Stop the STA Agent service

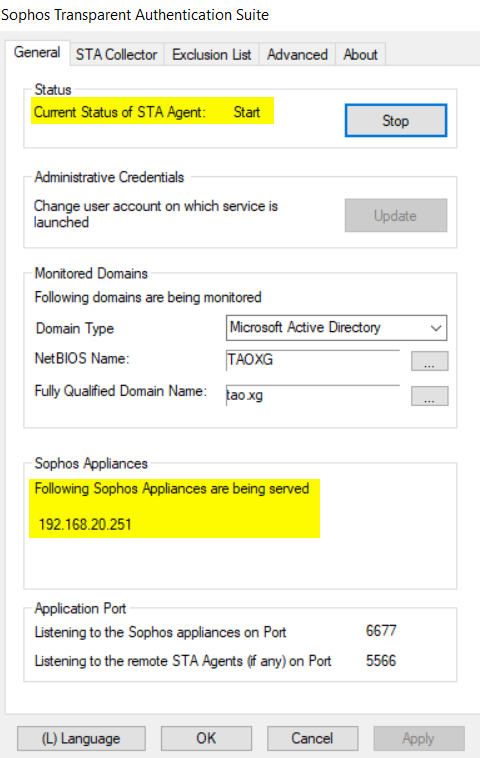point(396,120)
